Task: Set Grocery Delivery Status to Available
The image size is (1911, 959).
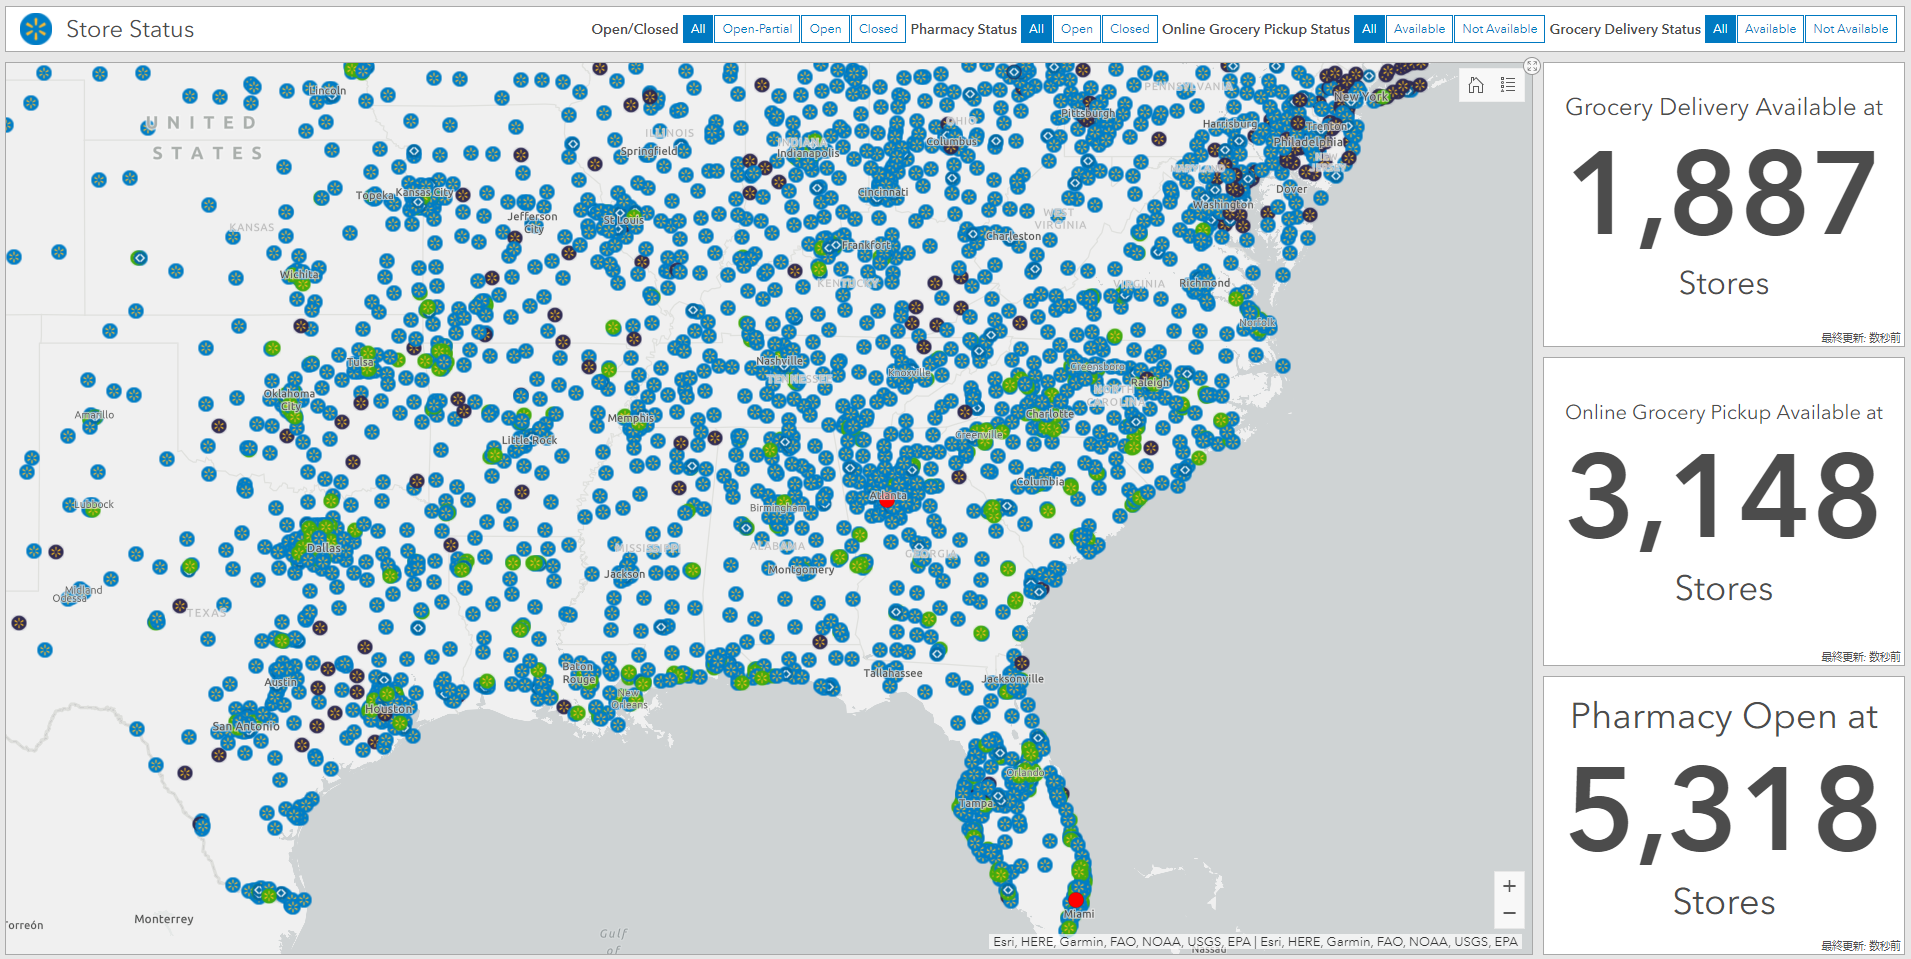Action: click(x=1770, y=29)
